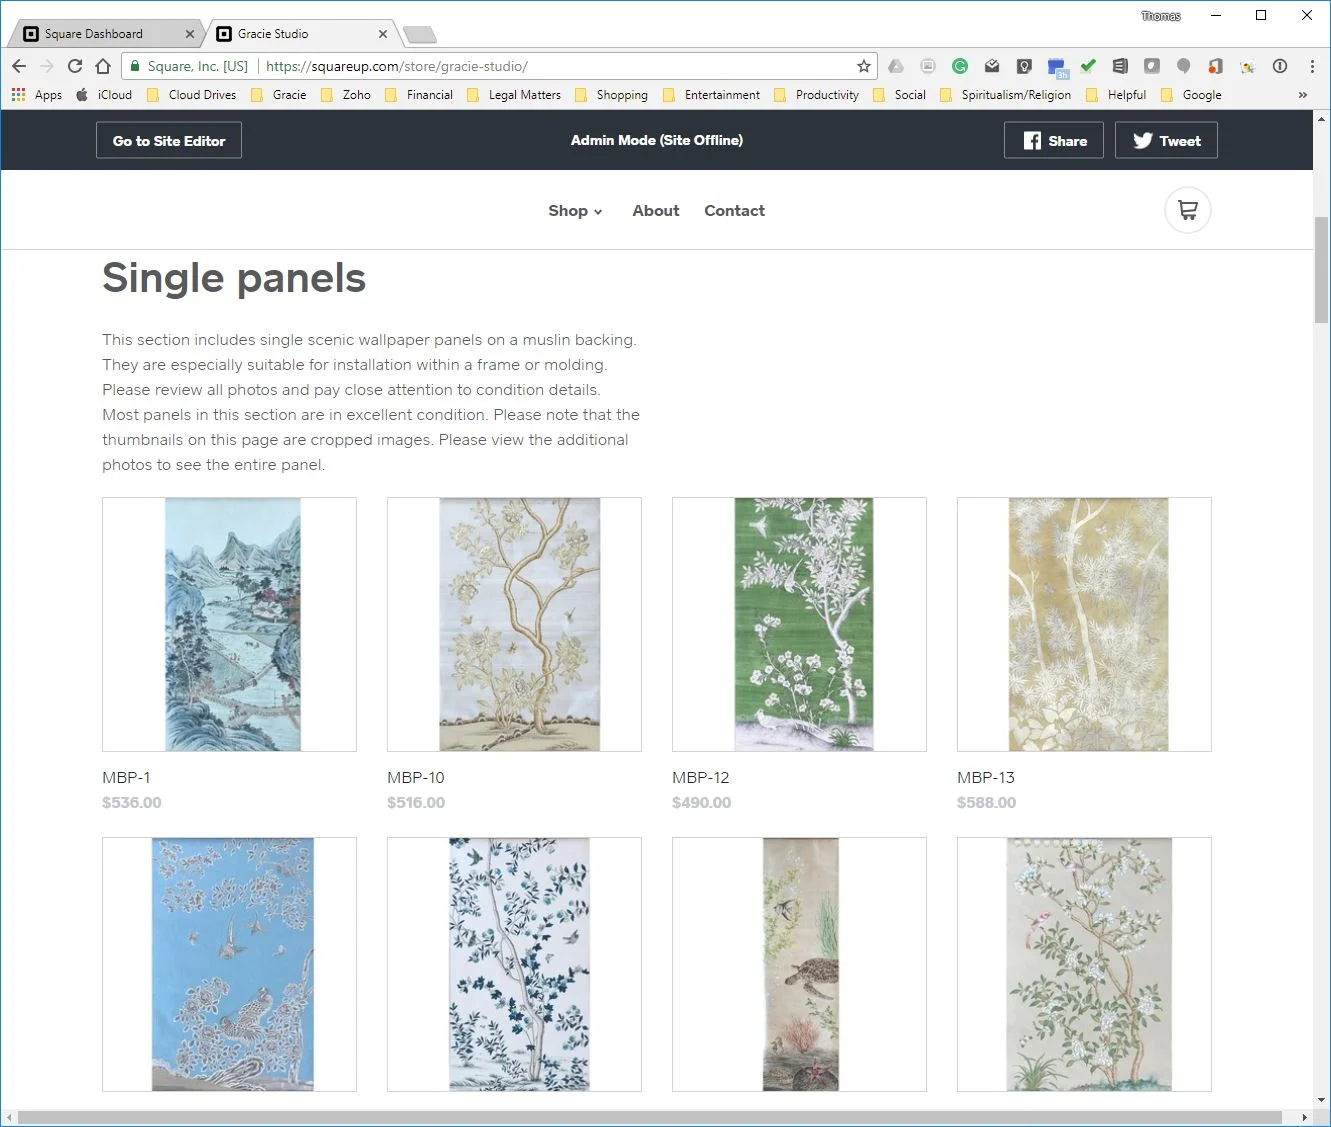Open the Social bookmark folder
1331x1127 pixels.
tap(899, 95)
